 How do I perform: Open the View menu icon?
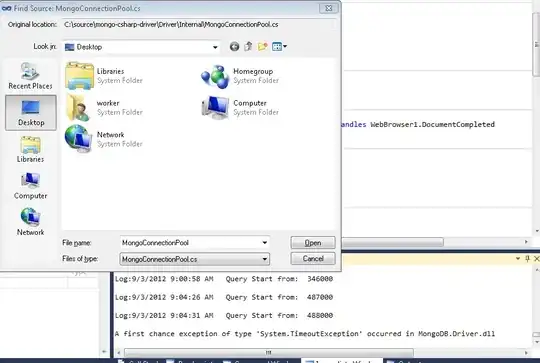coord(279,46)
